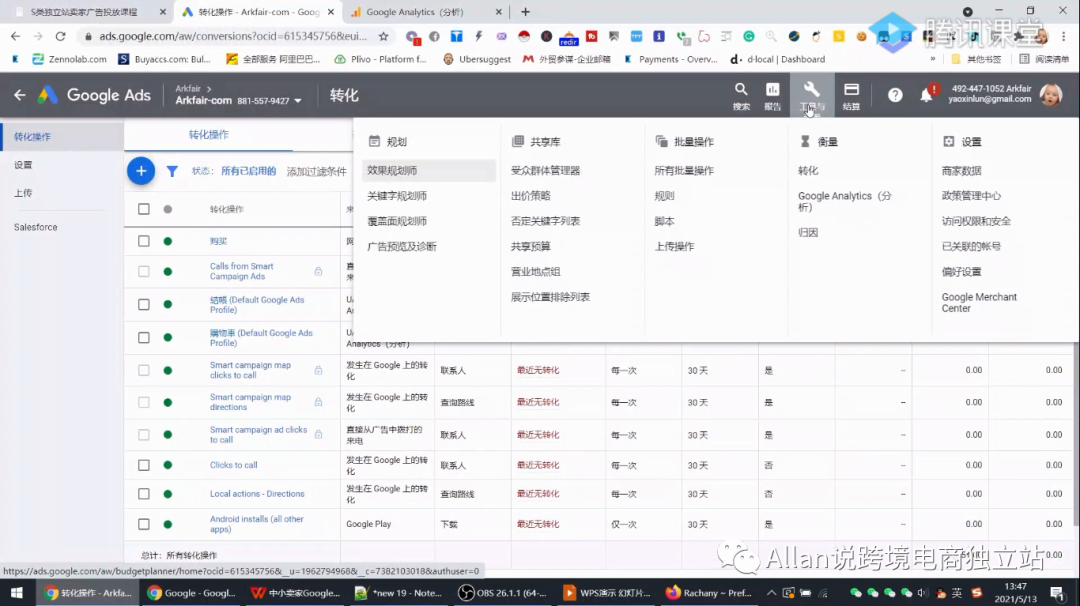
Task: Open Salesforce in left sidebar
Action: (36, 227)
